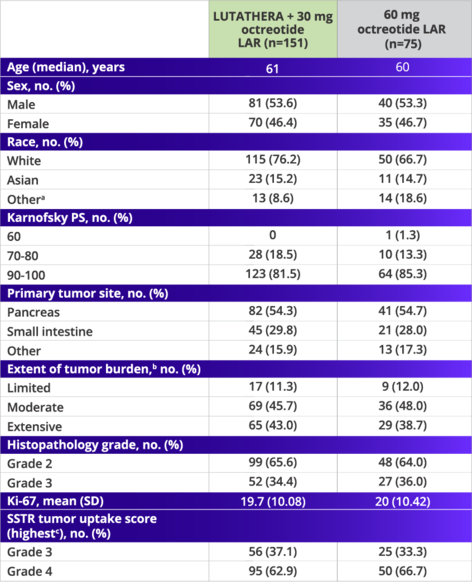Viewport: 472px width, 582px height.
Task: Select the LUTATHERA + 30 mg octreotide LAR column header
Action: [273, 29]
